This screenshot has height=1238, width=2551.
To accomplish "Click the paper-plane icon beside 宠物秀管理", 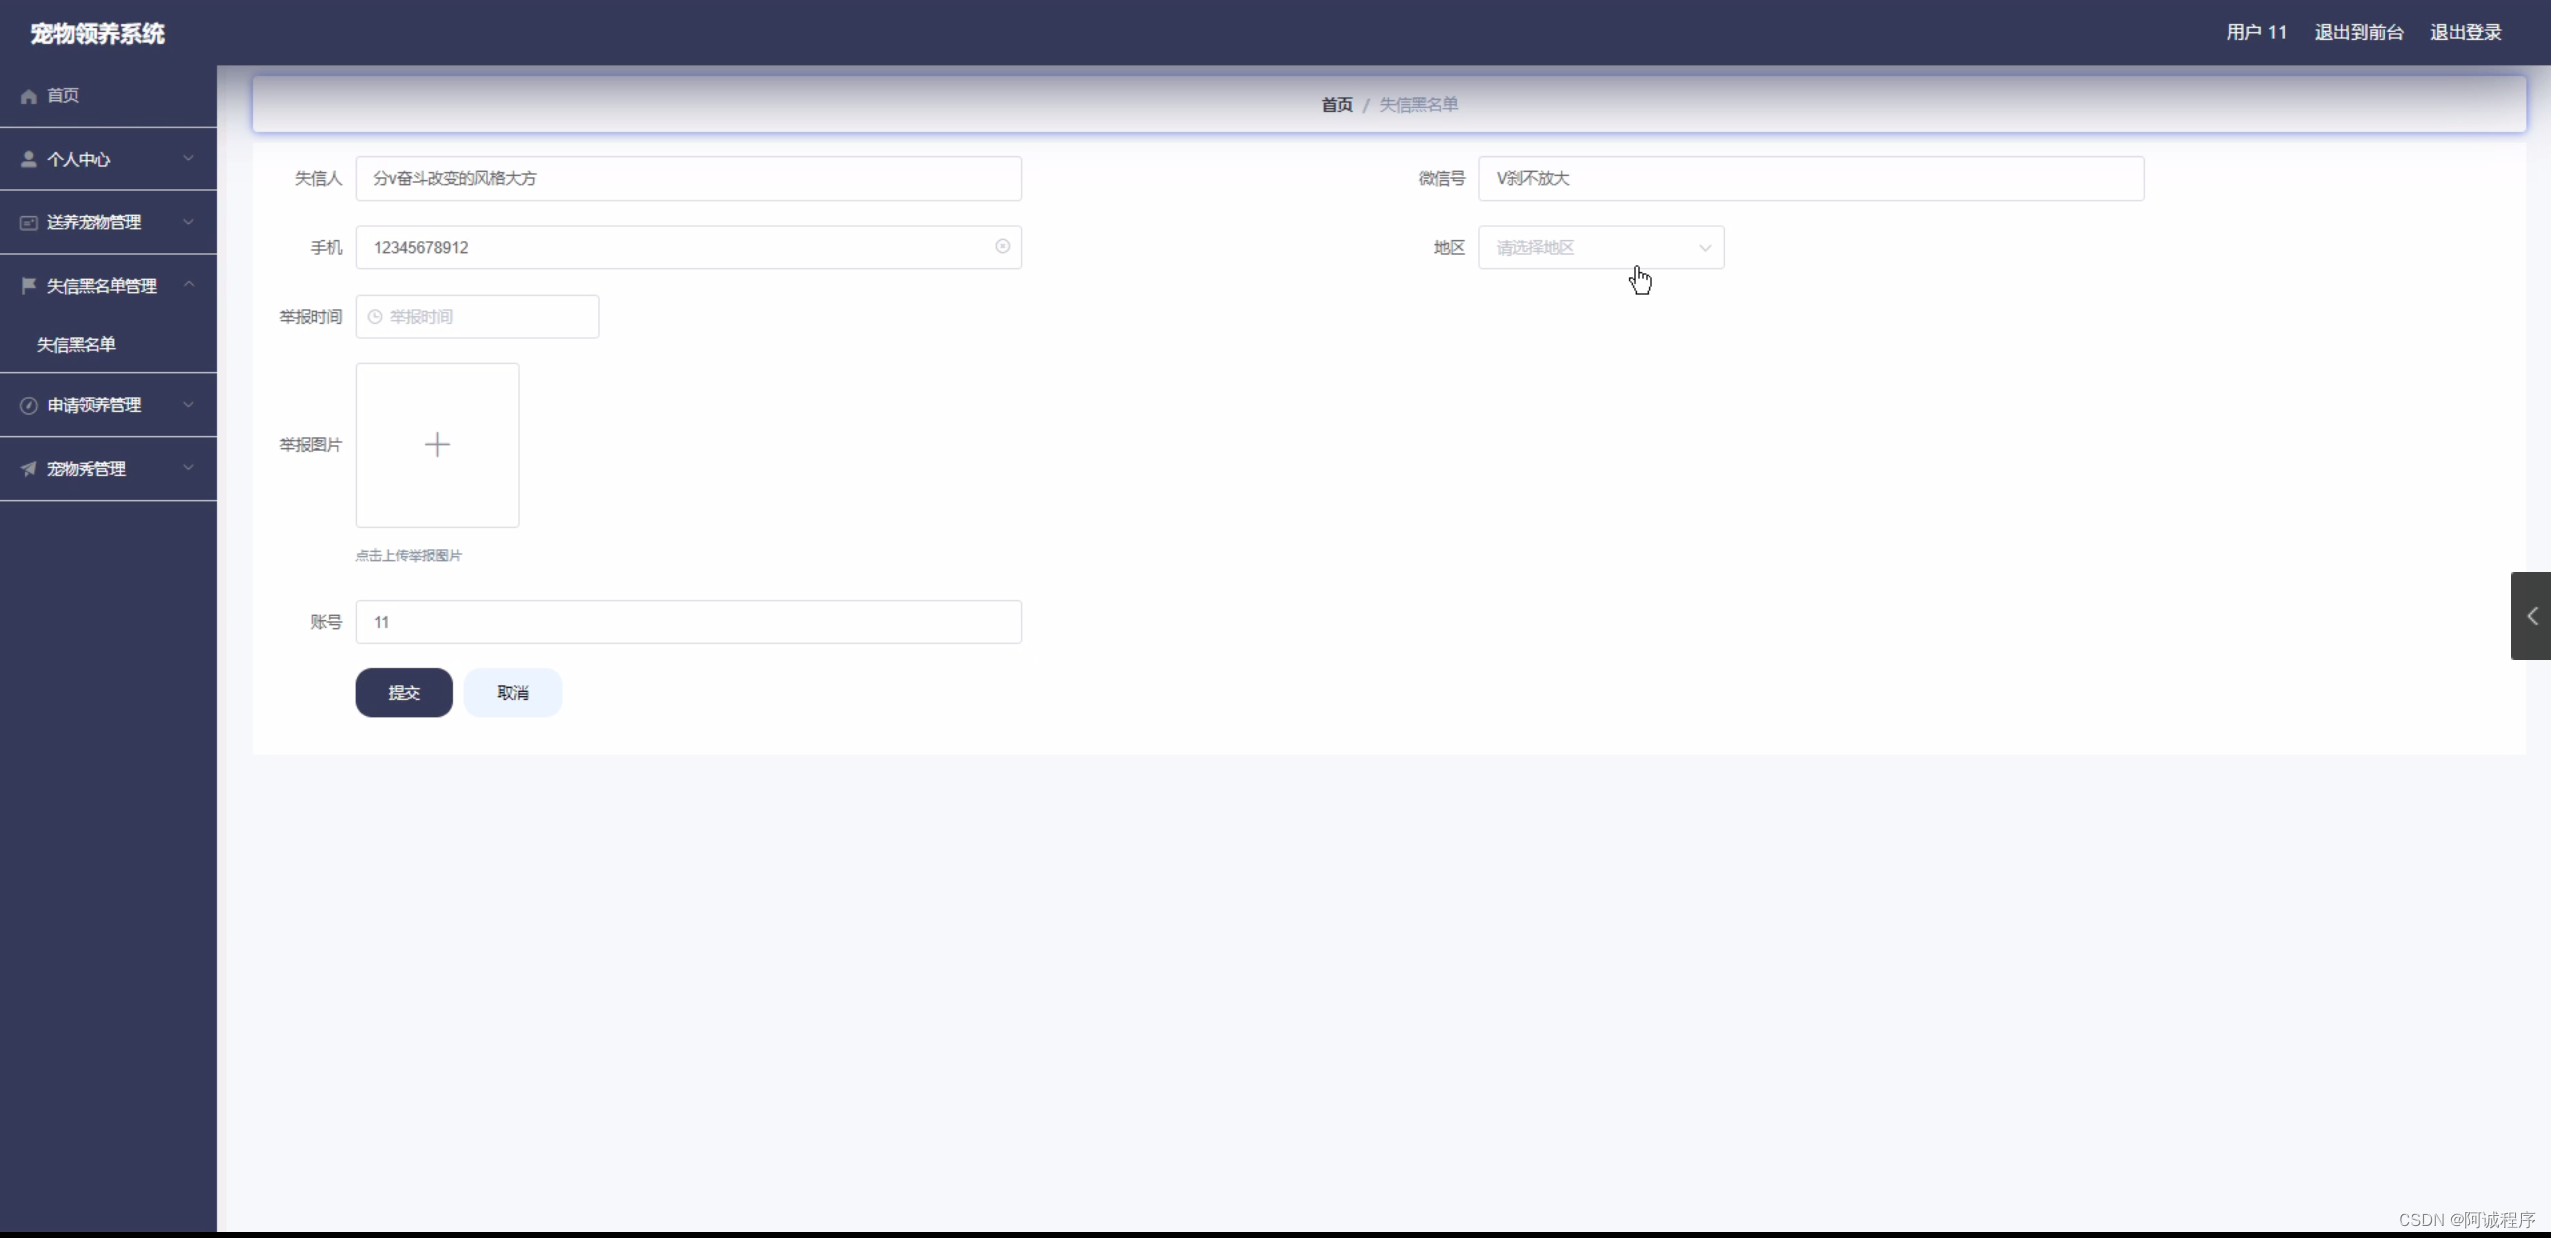I will 29,469.
